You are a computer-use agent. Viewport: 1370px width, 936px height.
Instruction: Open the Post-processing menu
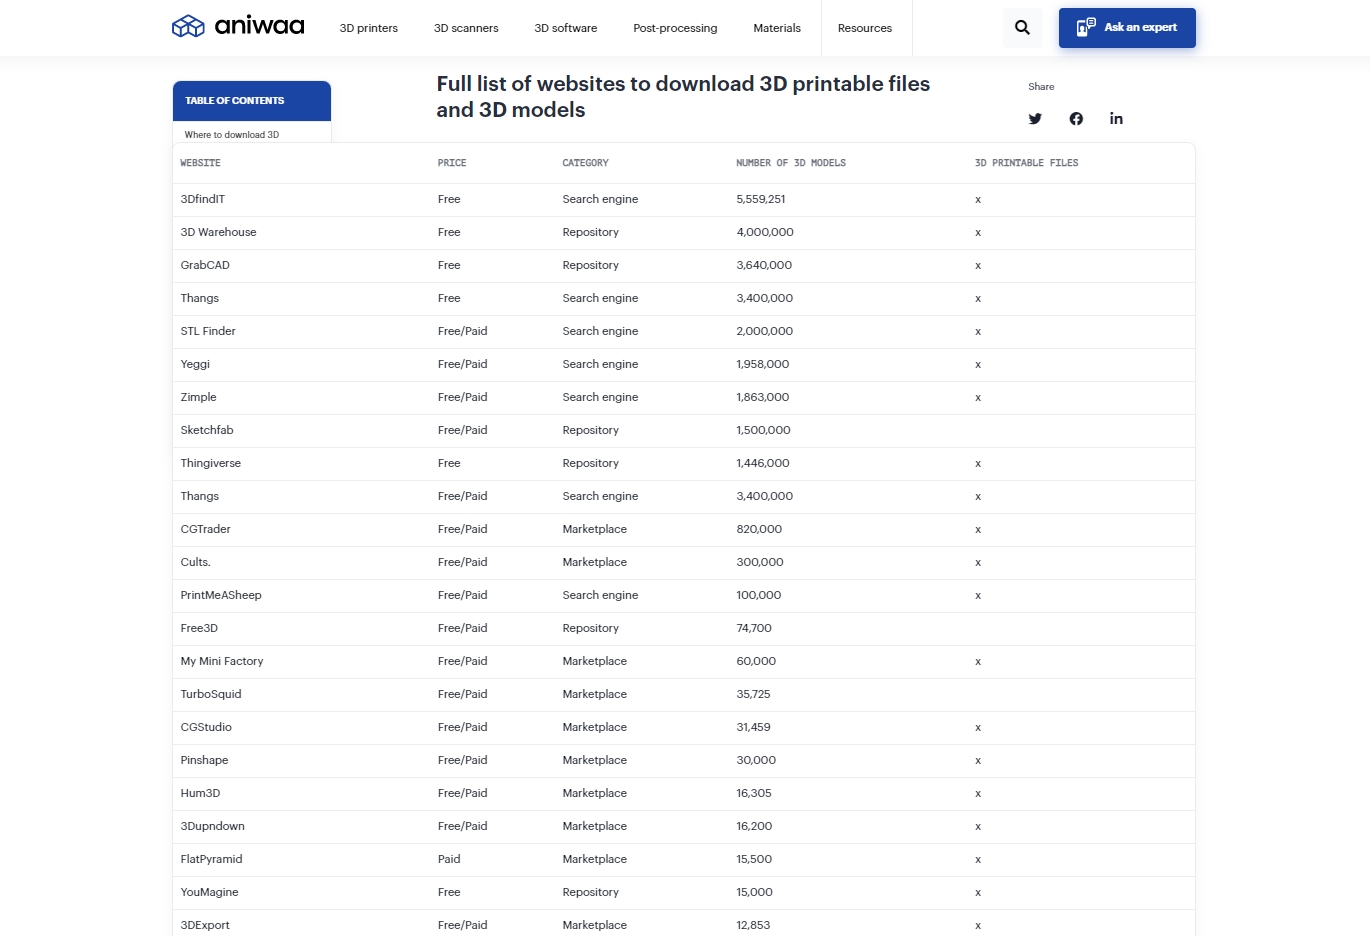click(x=675, y=28)
